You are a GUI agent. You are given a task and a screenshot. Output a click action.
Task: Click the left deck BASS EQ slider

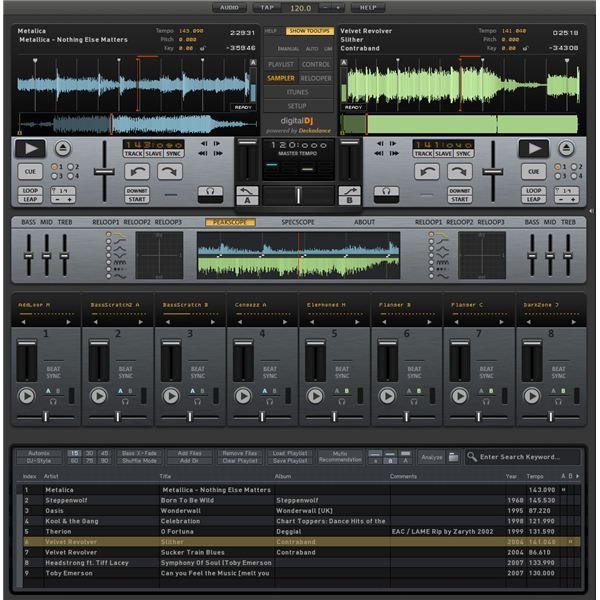point(28,255)
